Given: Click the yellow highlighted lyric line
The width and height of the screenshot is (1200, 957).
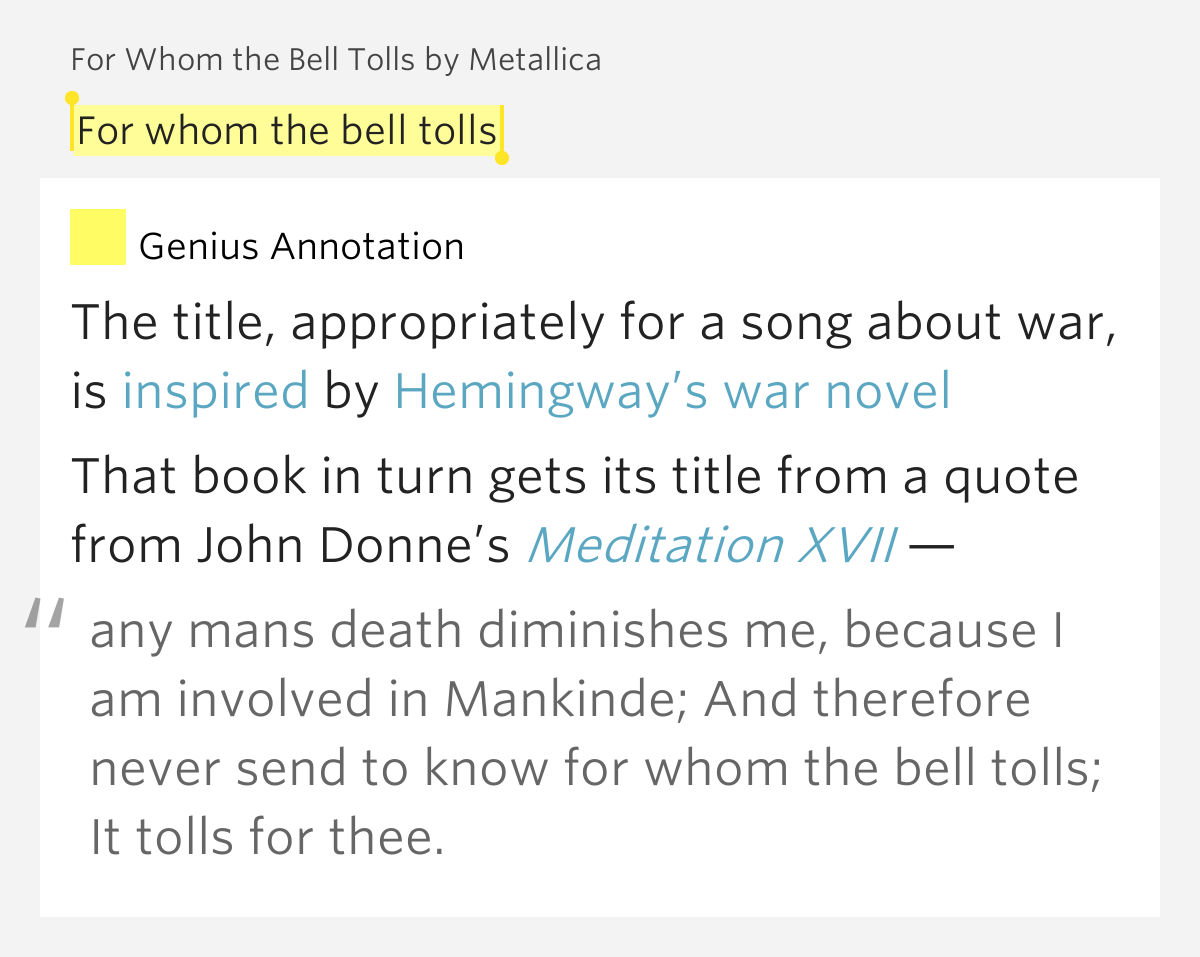Looking at the screenshot, I should tap(287, 131).
